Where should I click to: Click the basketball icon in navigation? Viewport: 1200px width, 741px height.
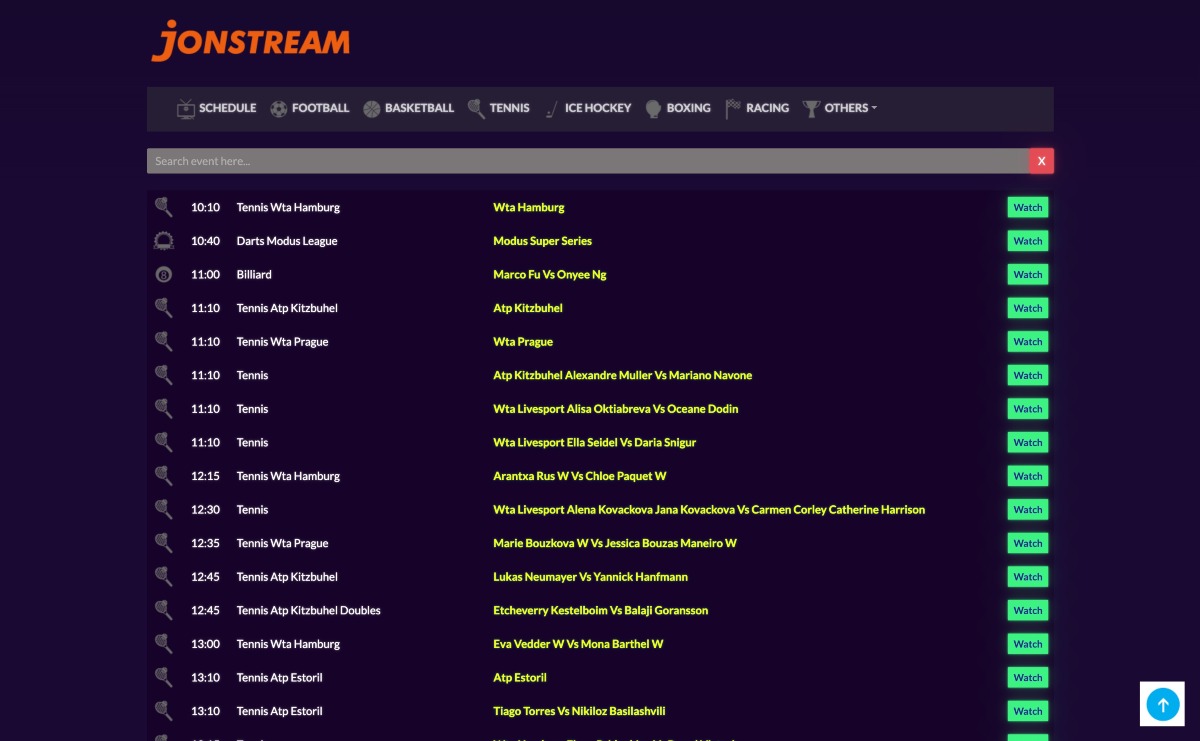point(372,109)
